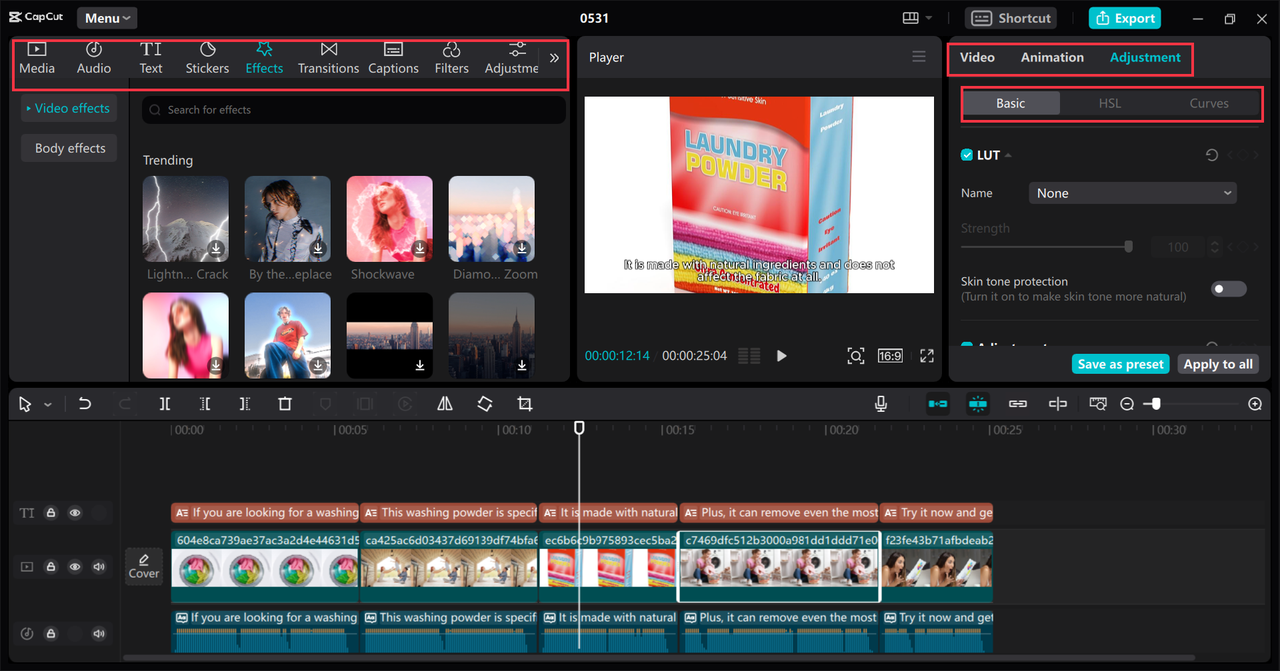1280x671 pixels.
Task: Open the Filters panel
Action: pyautogui.click(x=451, y=58)
